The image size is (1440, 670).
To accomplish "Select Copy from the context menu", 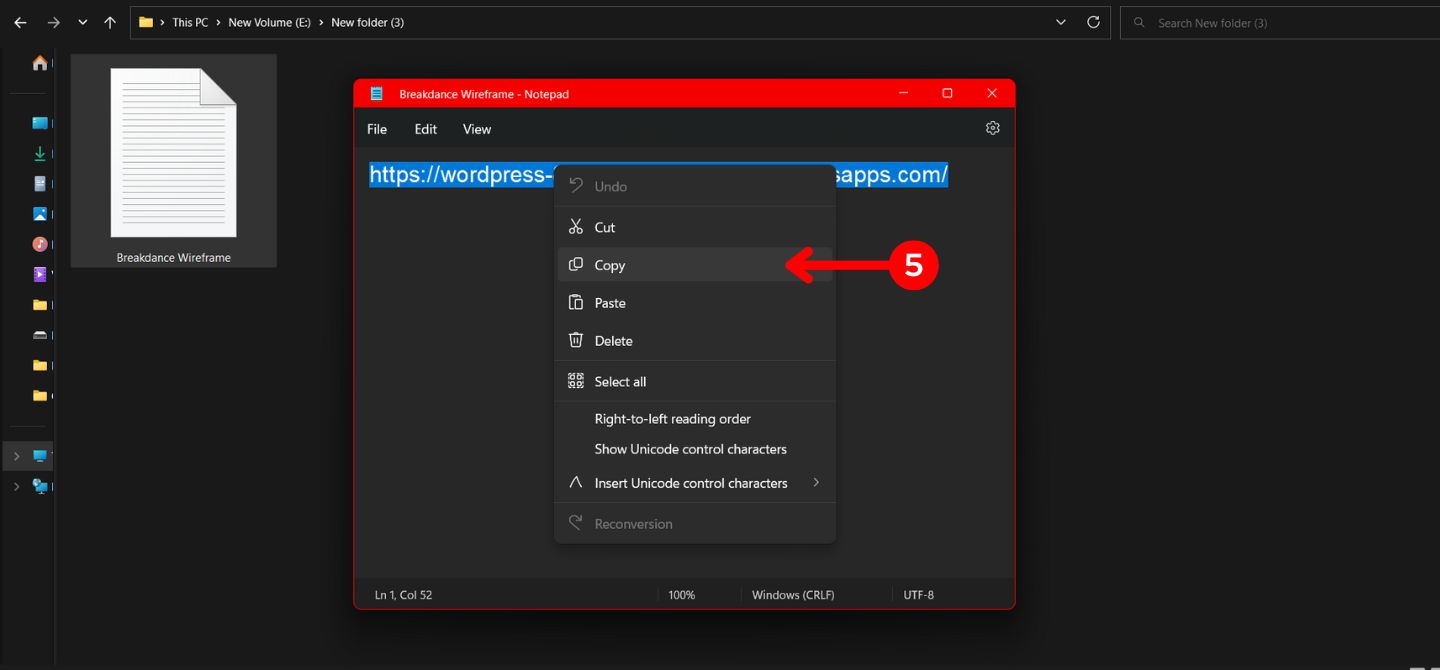I will pyautogui.click(x=609, y=264).
